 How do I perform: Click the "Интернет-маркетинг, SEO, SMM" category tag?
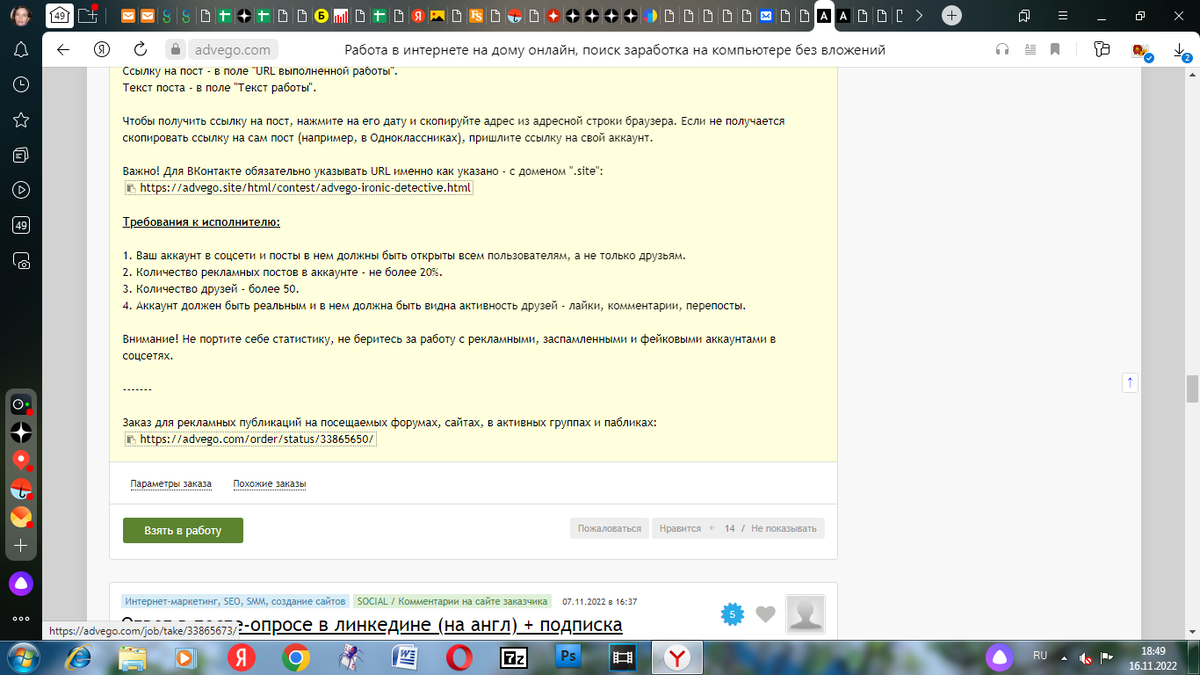pos(235,602)
